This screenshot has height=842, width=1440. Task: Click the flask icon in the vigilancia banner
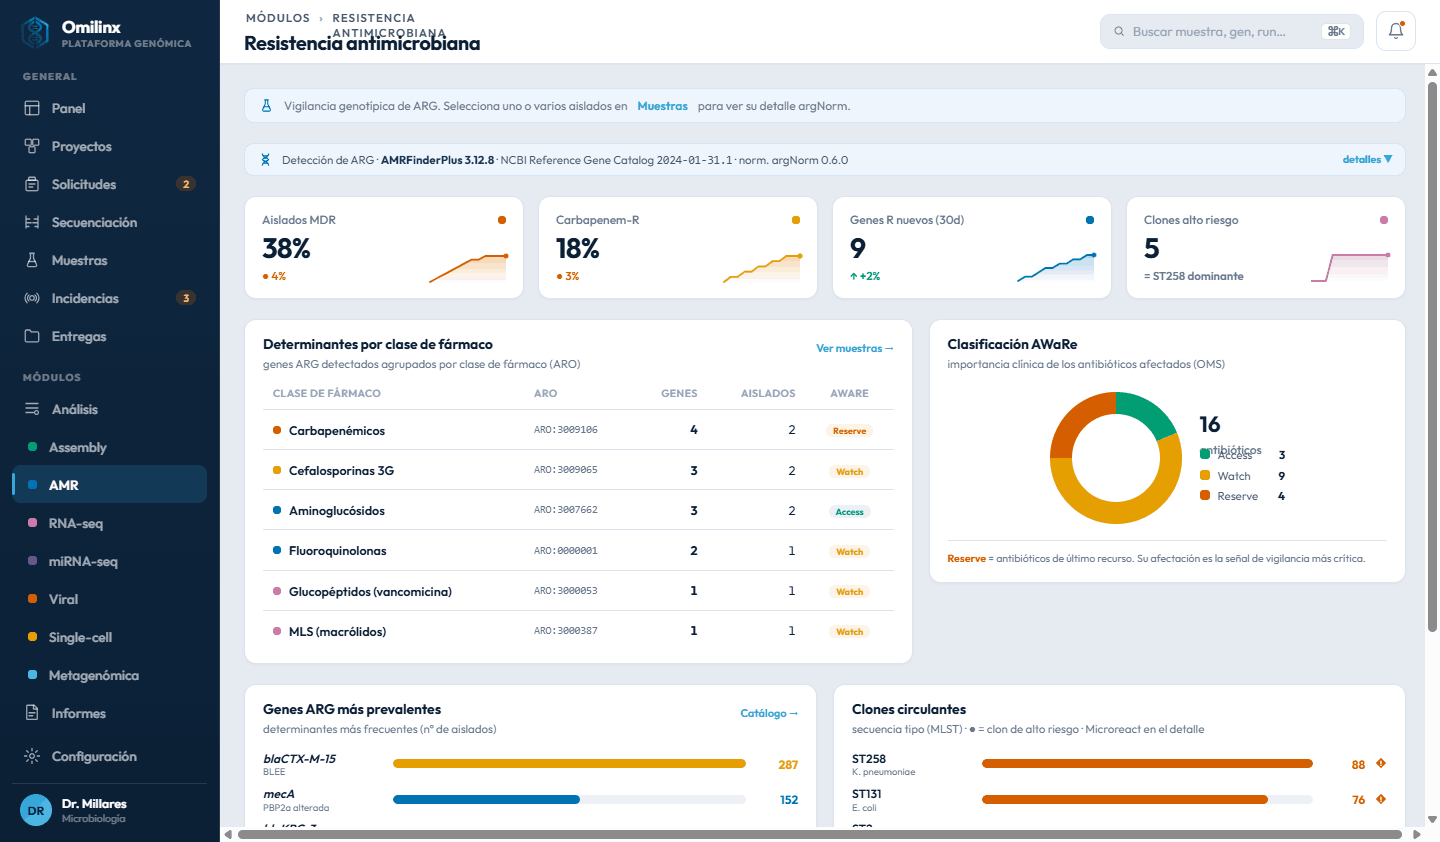click(266, 106)
